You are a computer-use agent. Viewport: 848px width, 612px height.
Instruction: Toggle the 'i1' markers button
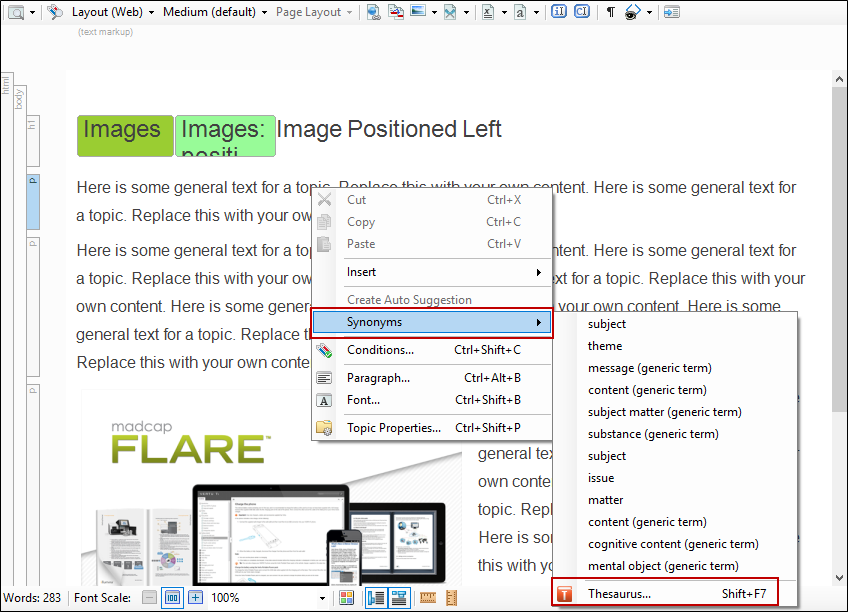pyautogui.click(x=559, y=11)
